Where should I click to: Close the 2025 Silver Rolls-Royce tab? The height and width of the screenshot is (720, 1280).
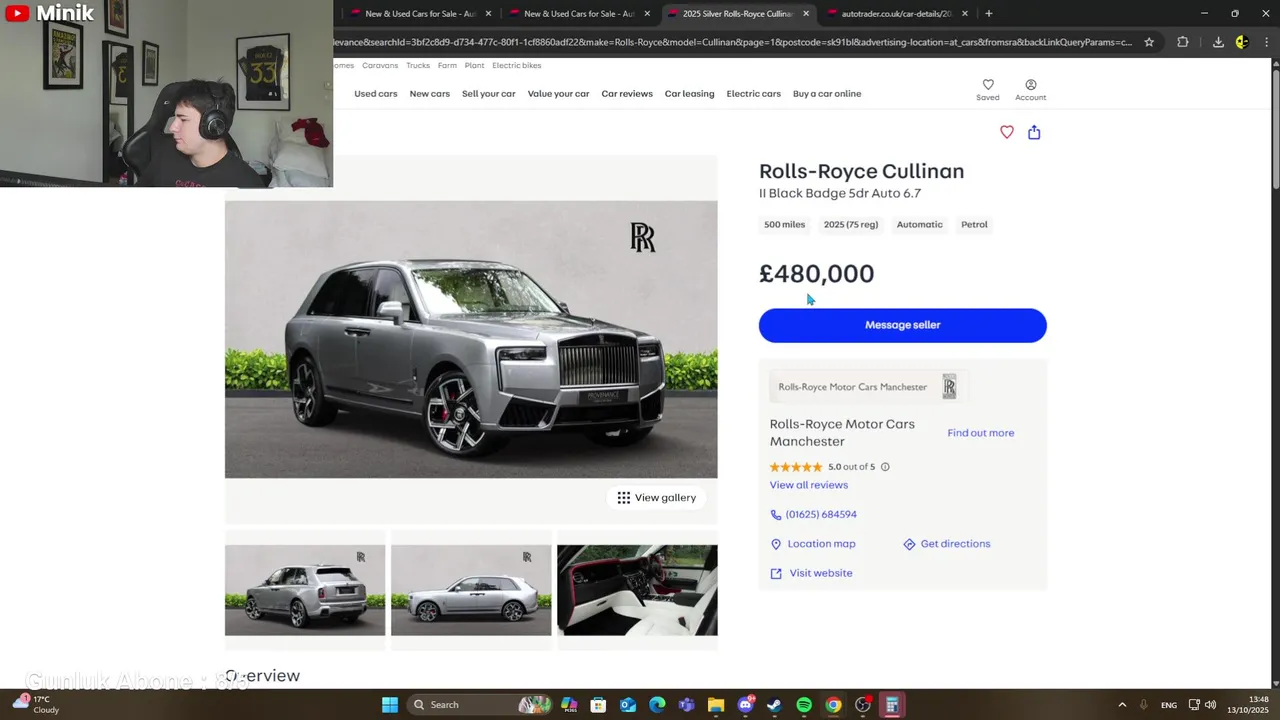point(806,14)
